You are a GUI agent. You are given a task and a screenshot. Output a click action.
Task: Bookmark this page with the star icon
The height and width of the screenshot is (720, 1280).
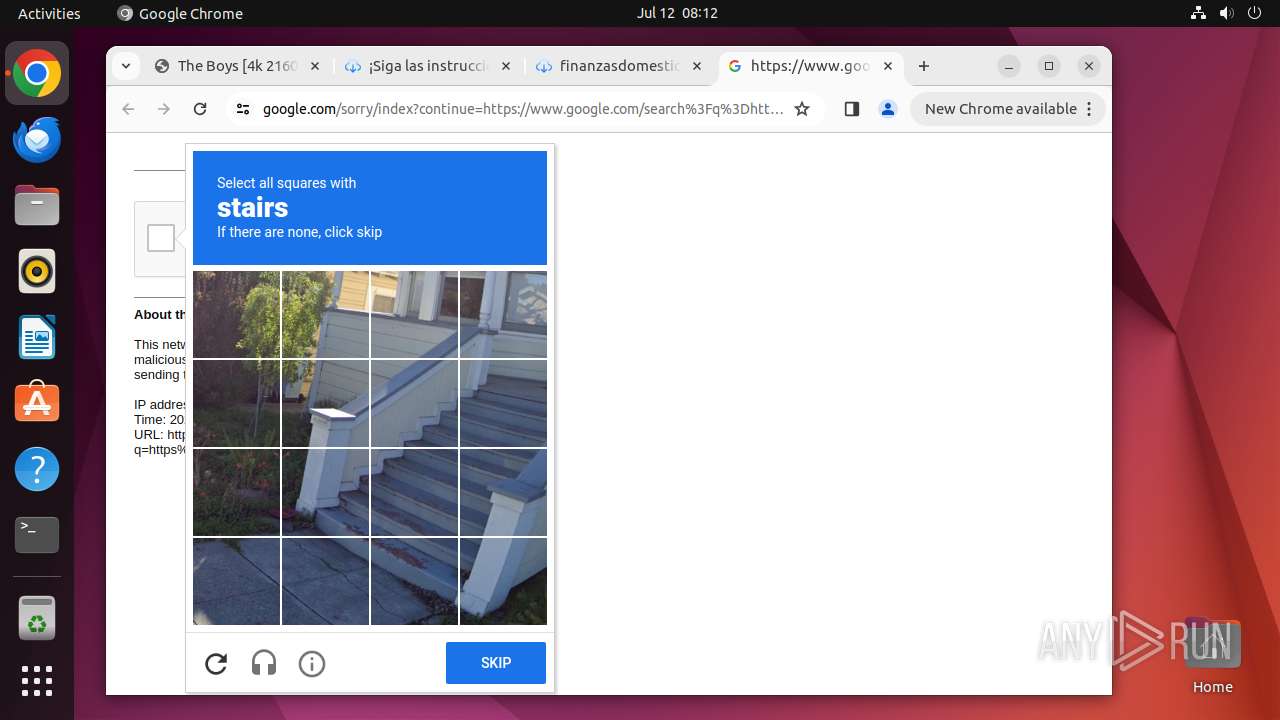point(802,109)
